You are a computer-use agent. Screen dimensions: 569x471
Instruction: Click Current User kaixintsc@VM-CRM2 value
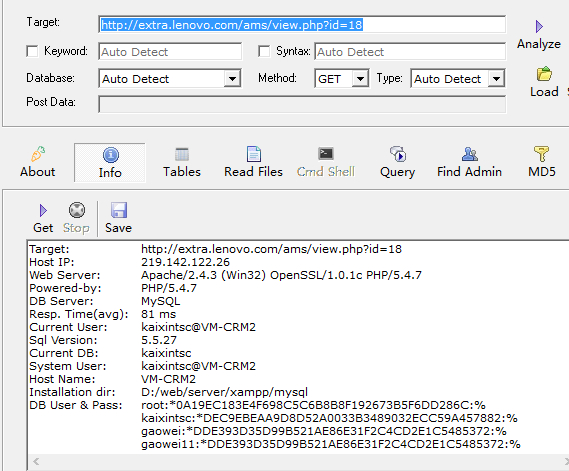click(x=198, y=327)
